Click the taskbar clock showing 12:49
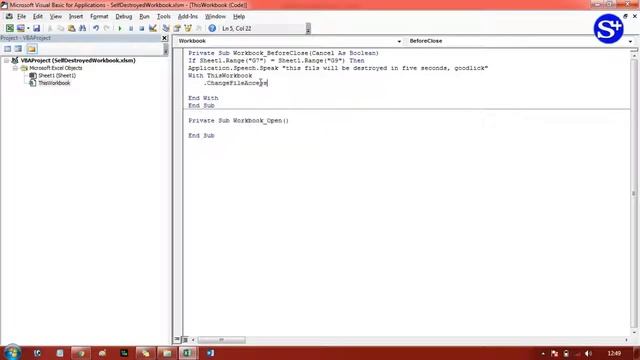640x360 pixels. pyautogui.click(x=614, y=353)
